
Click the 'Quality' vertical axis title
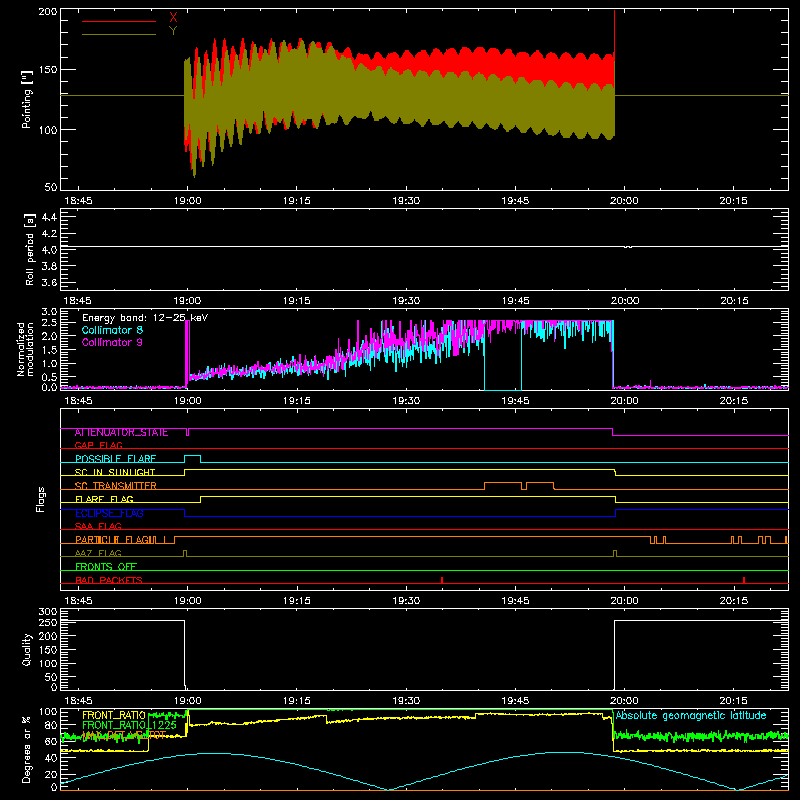27,649
